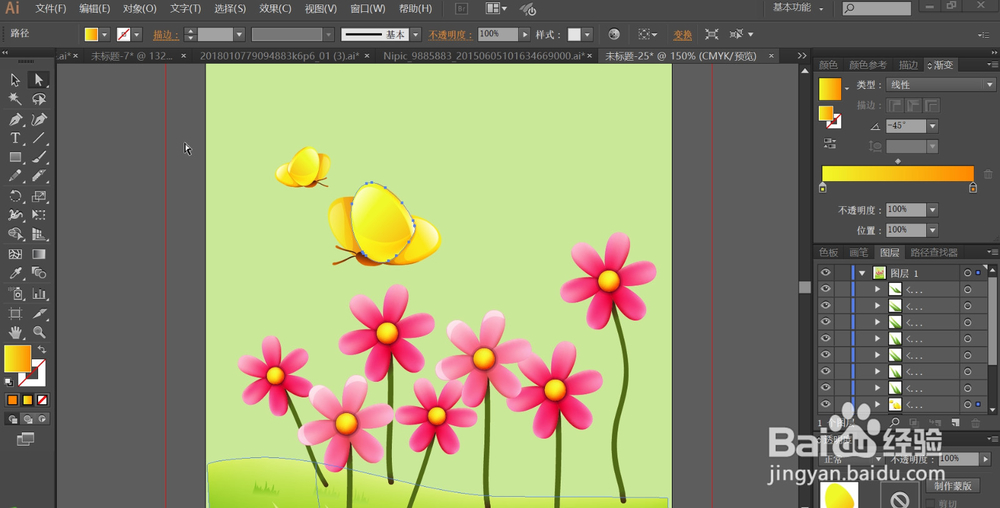
Task: Hide 图层 1 using its eye icon
Action: pyautogui.click(x=826, y=272)
